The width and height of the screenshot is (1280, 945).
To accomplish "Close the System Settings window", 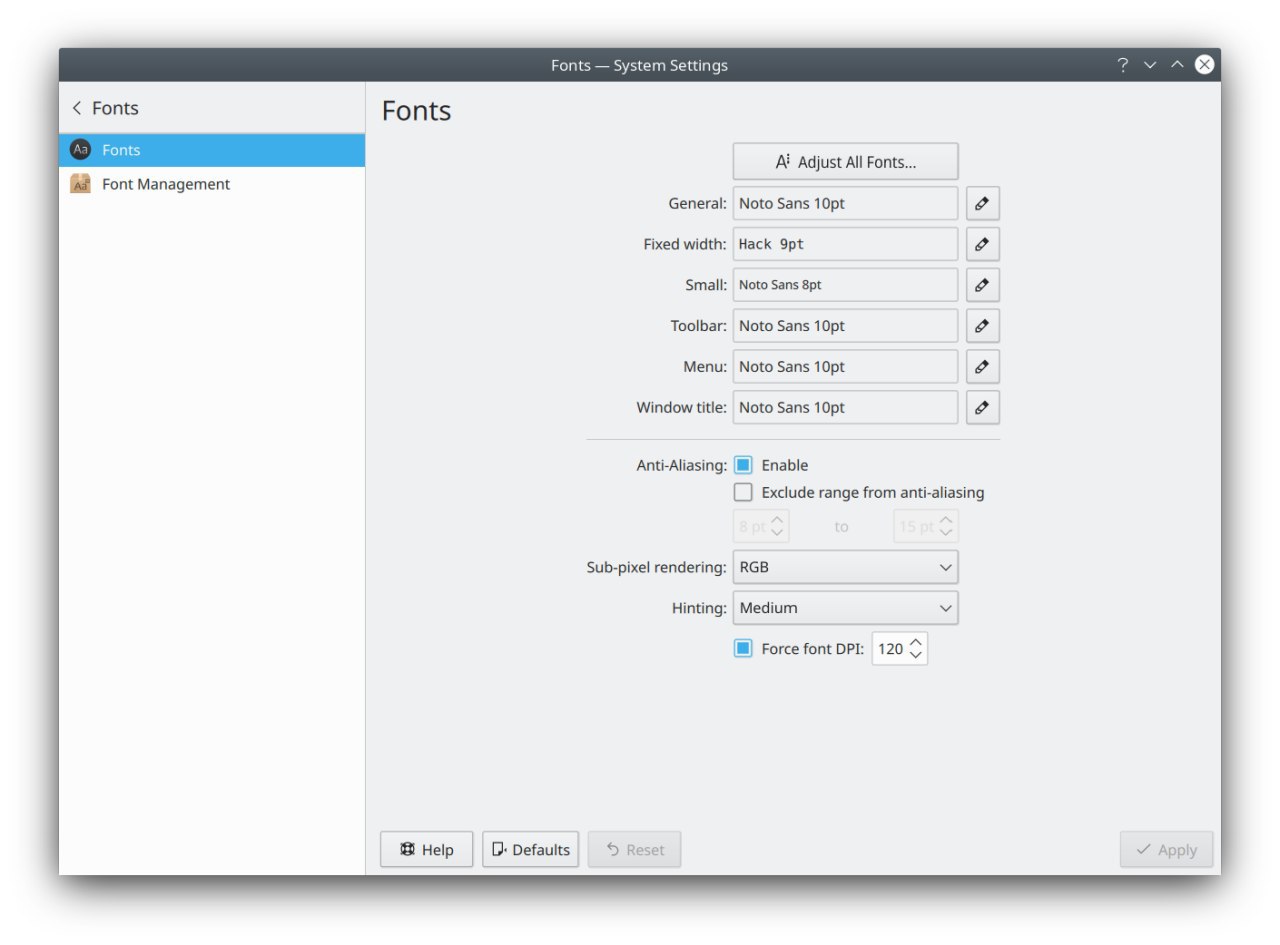I will tap(1205, 65).
